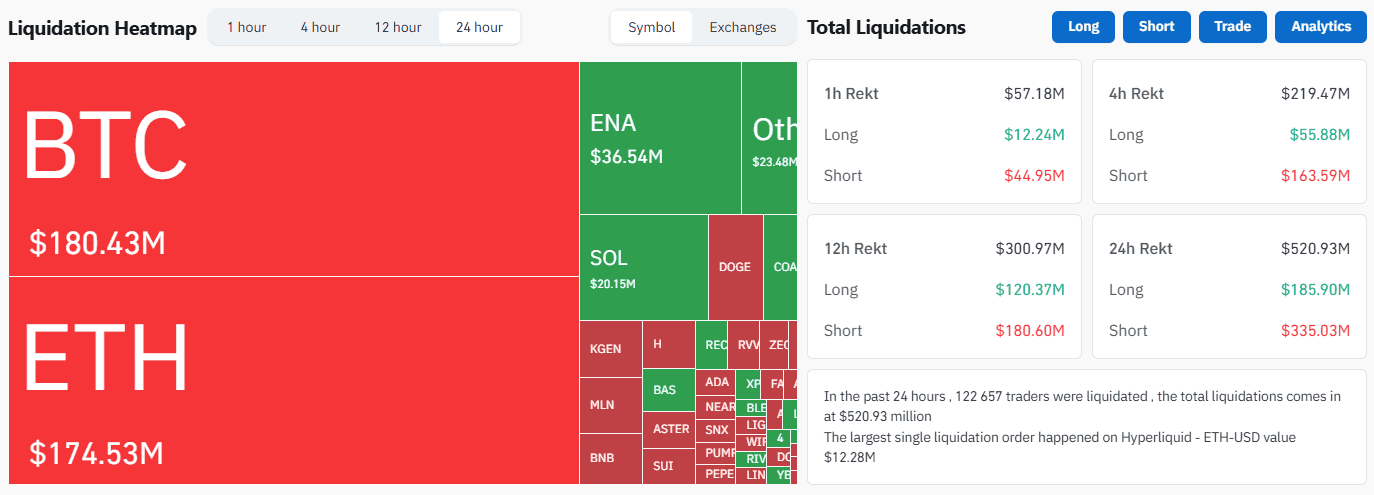Toggle heatmap to Exchanges view
Viewport: 1374px width, 495px height.
[743, 27]
